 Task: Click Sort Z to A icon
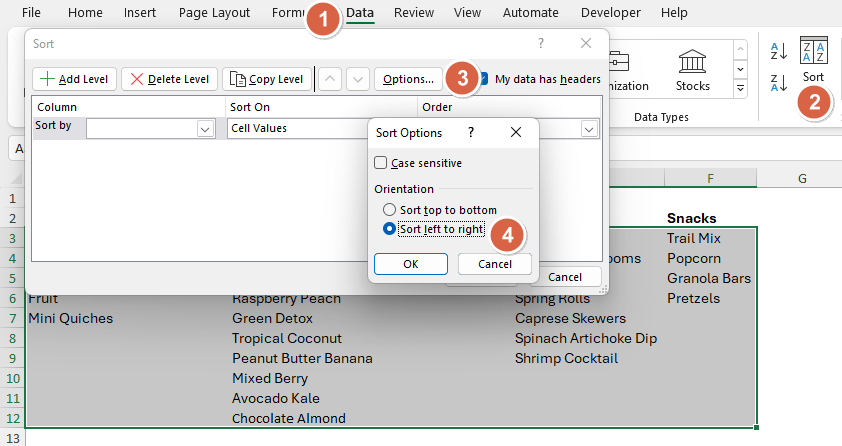[779, 82]
